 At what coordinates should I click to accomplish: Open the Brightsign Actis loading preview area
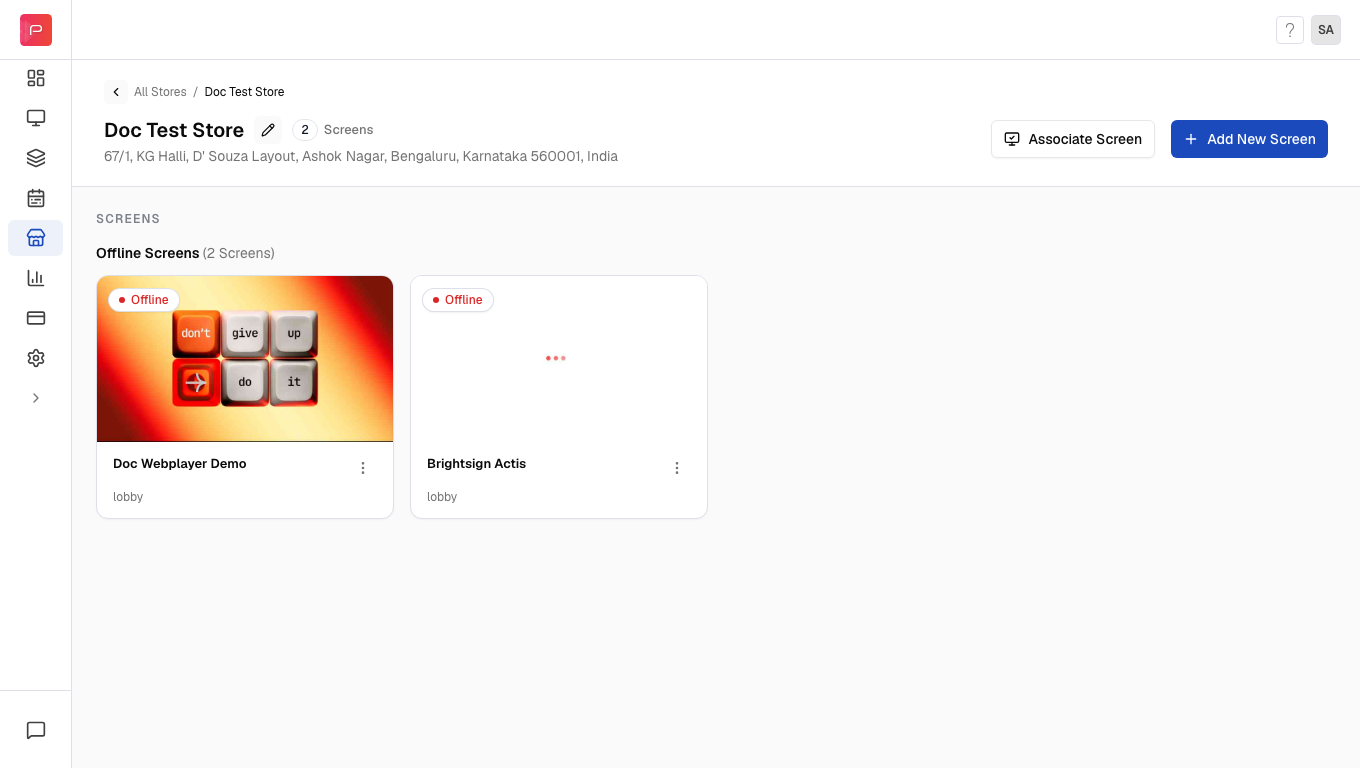[x=559, y=359]
